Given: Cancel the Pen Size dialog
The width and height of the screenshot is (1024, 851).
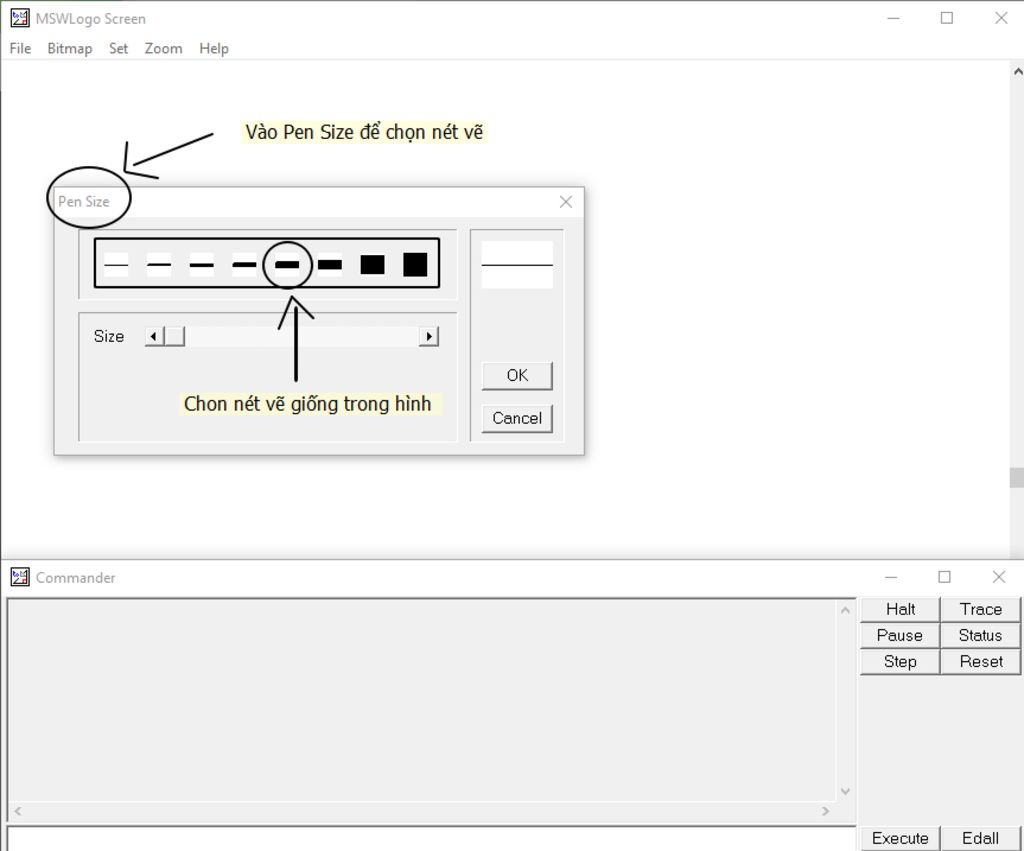Looking at the screenshot, I should (x=517, y=418).
